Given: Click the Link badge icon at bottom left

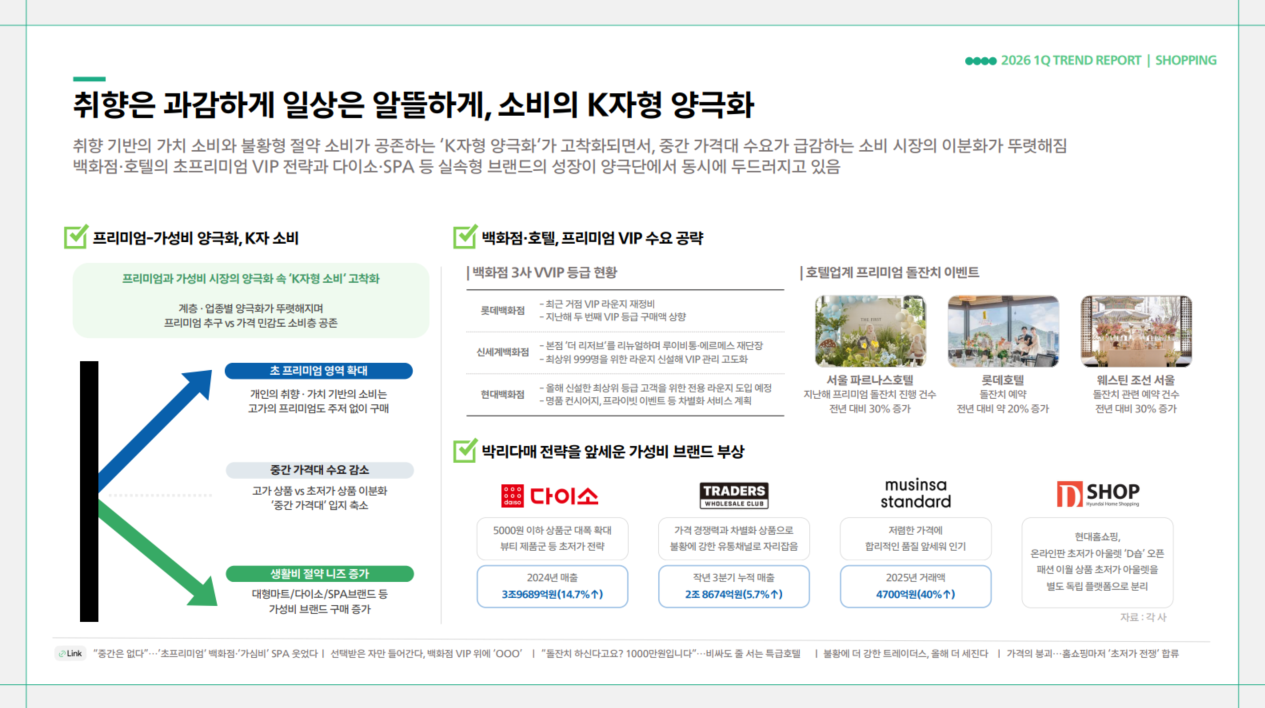Looking at the screenshot, I should [69, 653].
